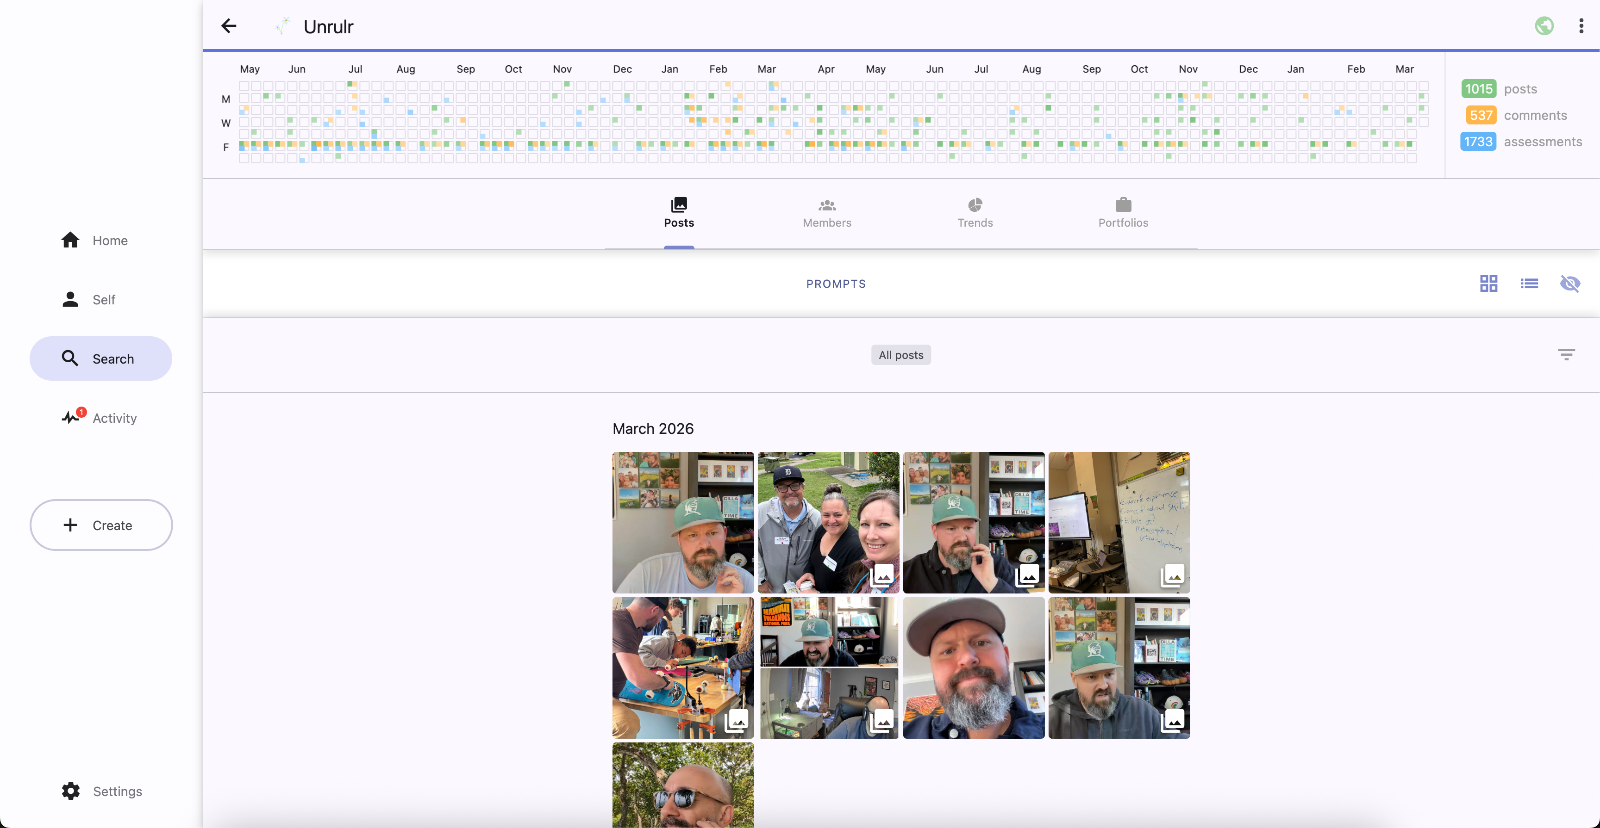The image size is (1600, 828).
Task: Open the filter posts icon
Action: click(x=1566, y=355)
